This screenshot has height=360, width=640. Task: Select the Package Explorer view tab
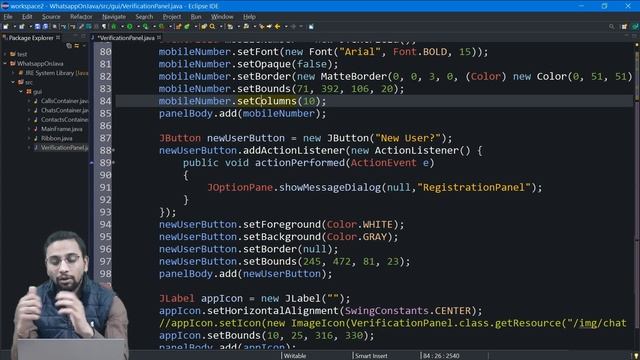coord(31,38)
